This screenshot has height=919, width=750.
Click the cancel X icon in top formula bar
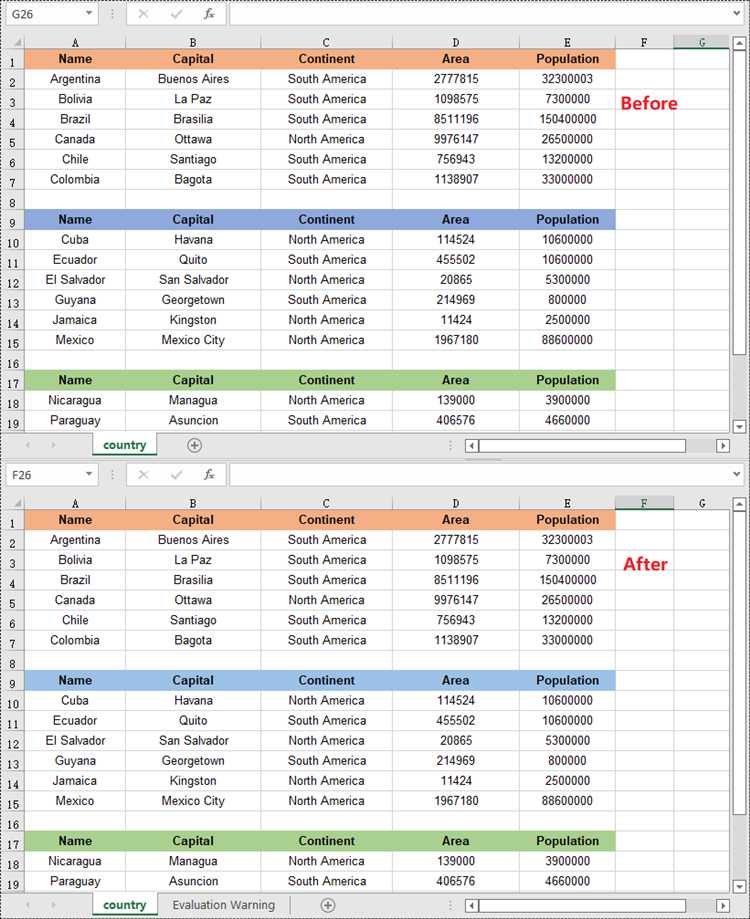[143, 14]
